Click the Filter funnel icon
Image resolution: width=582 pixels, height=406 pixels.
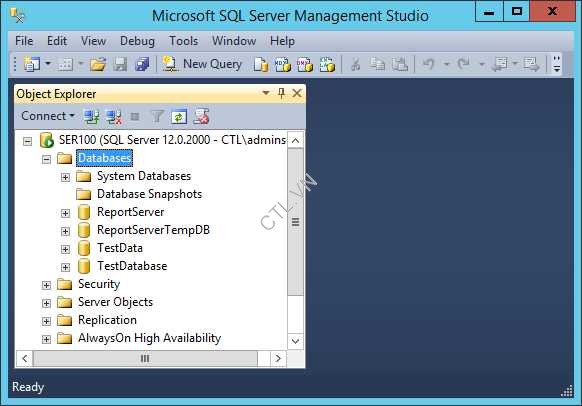click(x=157, y=117)
